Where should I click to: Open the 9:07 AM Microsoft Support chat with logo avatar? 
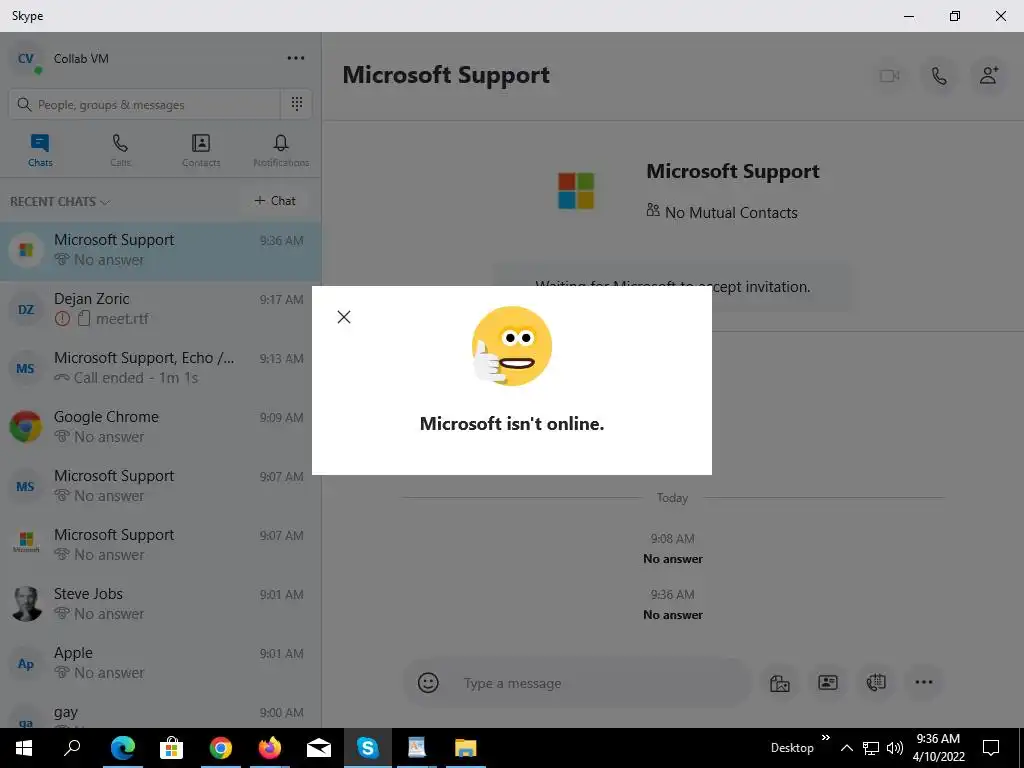161,545
